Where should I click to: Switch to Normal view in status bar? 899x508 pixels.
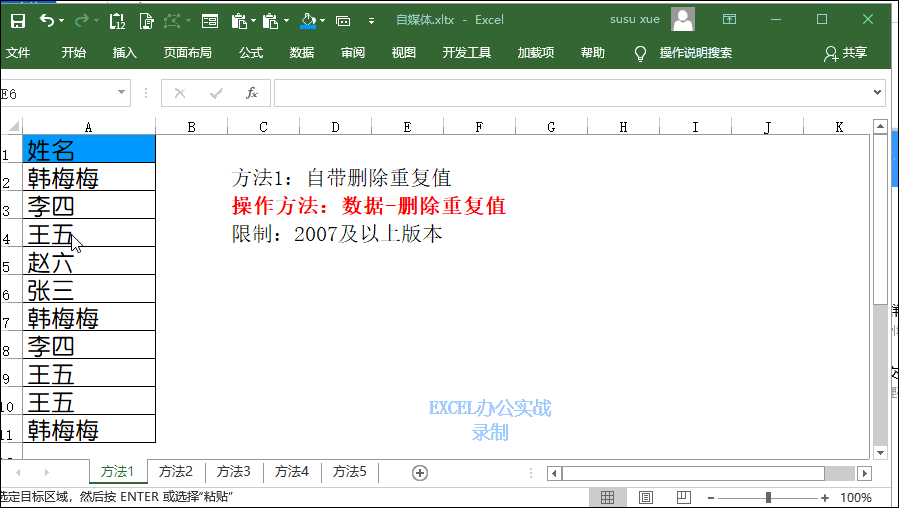607,497
